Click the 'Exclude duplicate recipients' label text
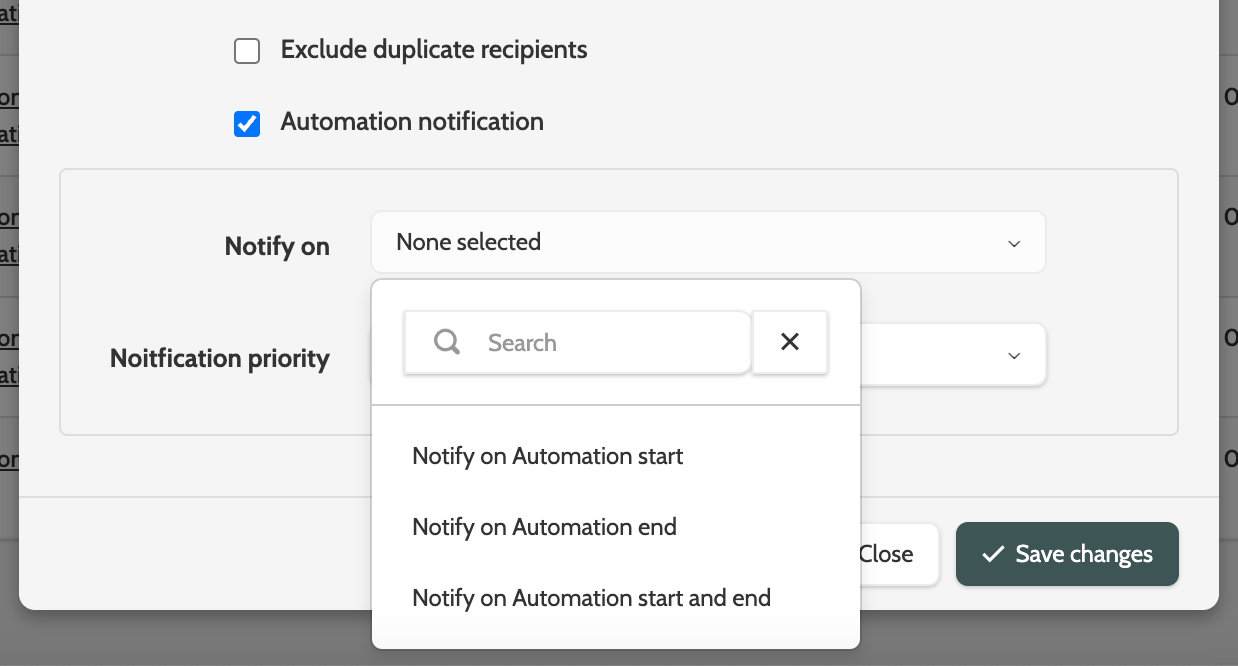Image resolution: width=1238 pixels, height=666 pixels. point(434,49)
